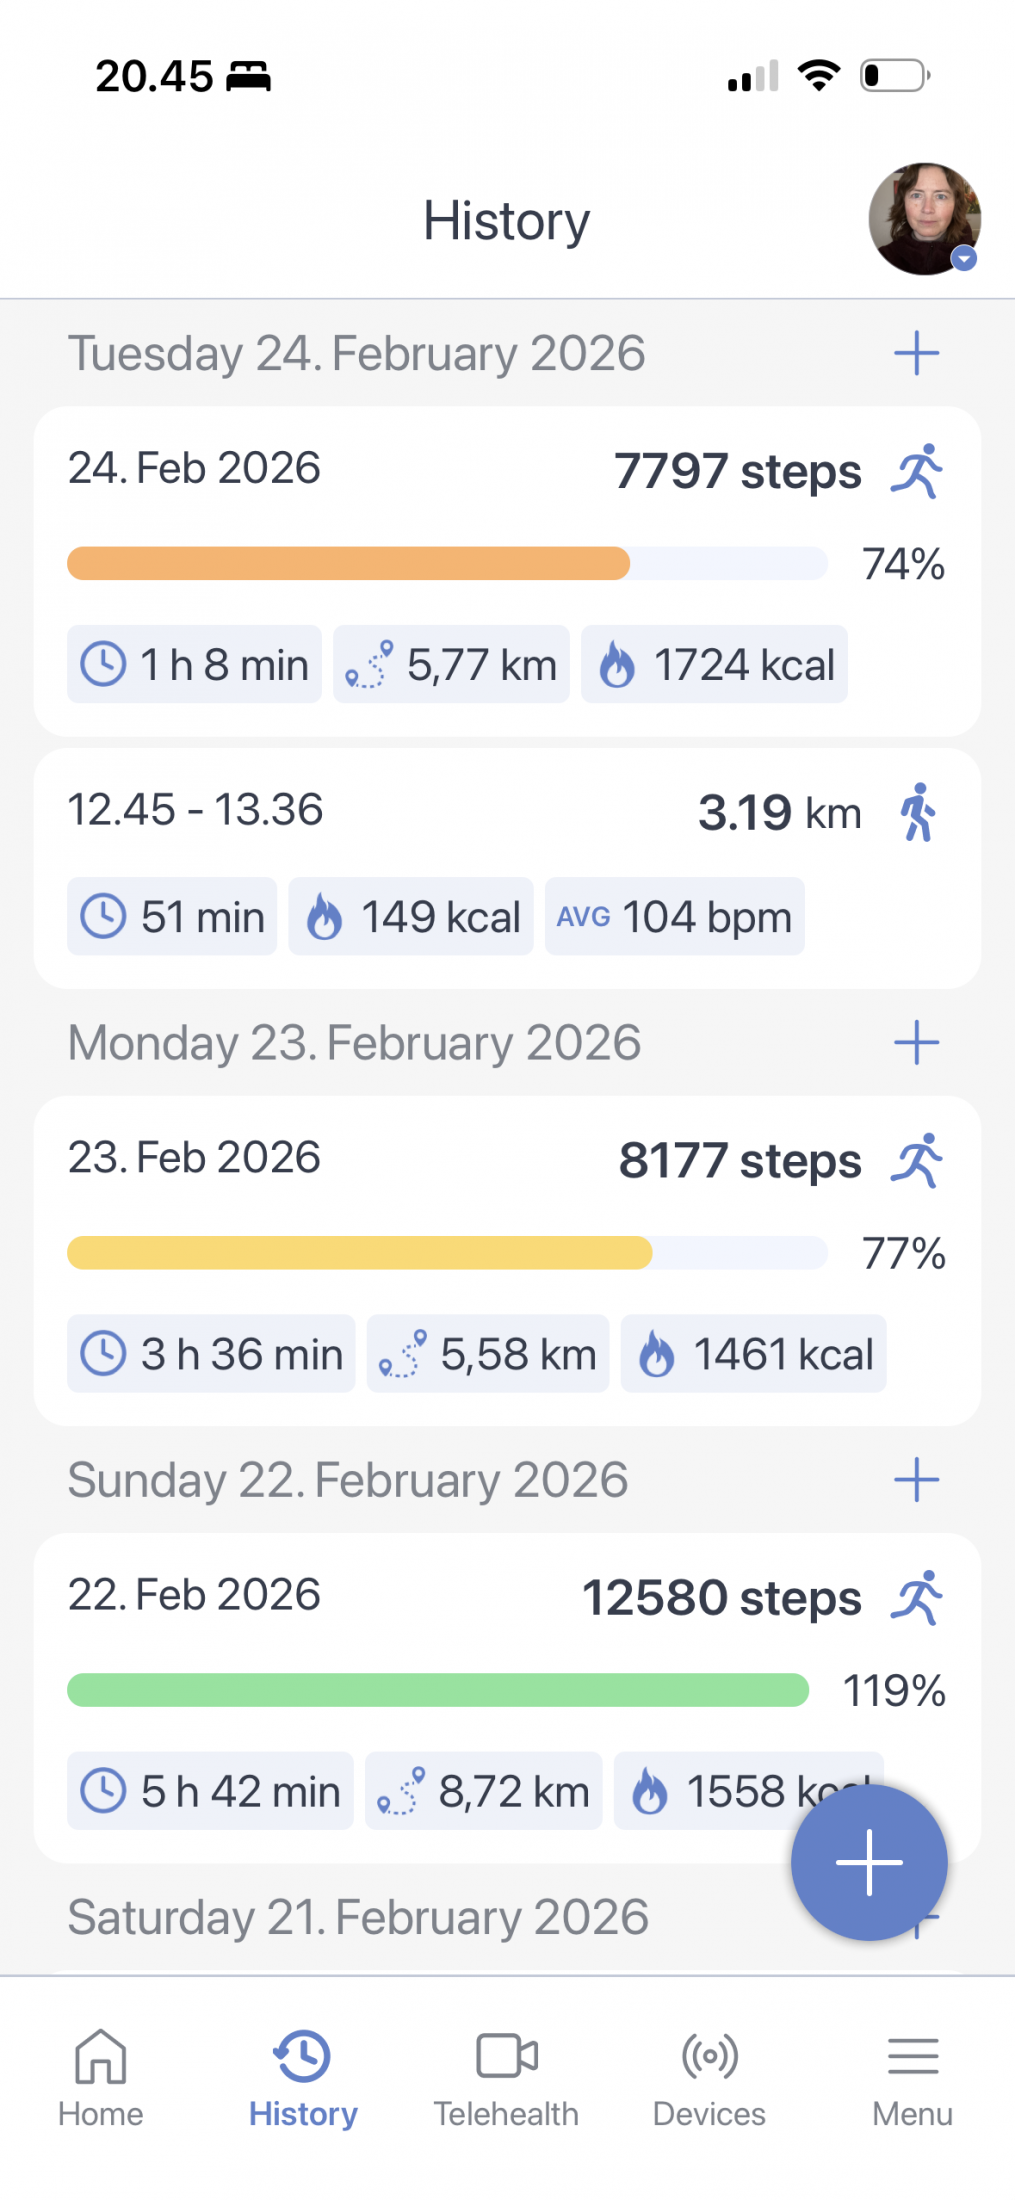
Task: Expand Monday 23. February with plus
Action: click(x=916, y=1043)
